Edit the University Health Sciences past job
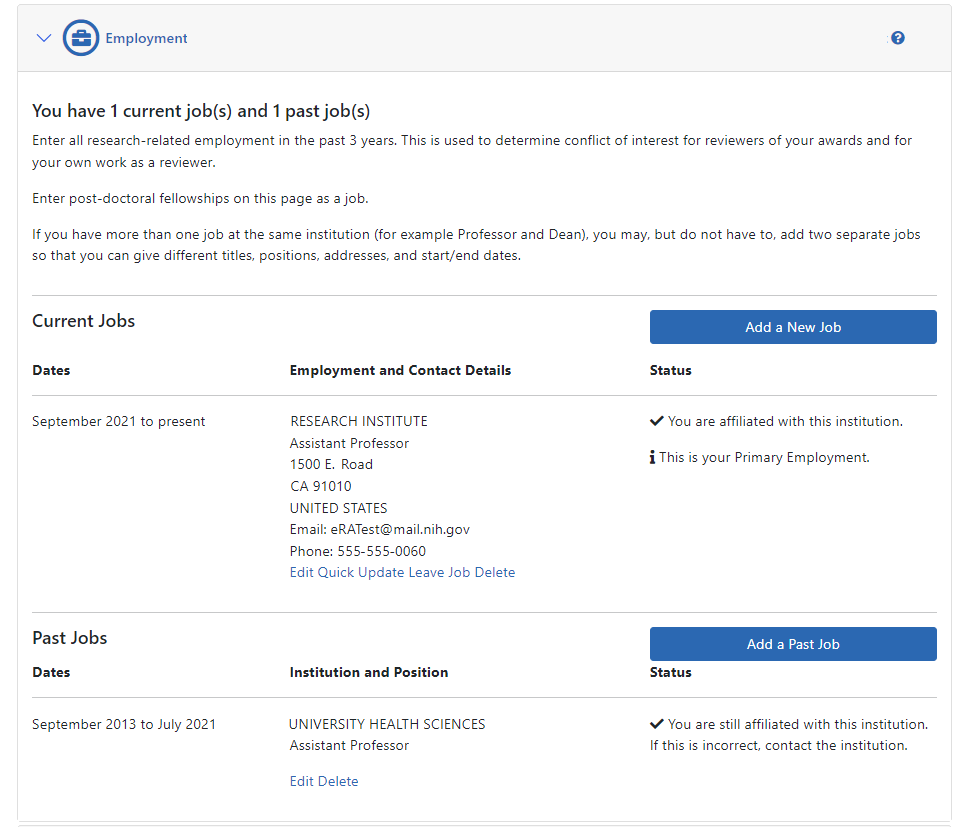This screenshot has width=970, height=827. 301,782
